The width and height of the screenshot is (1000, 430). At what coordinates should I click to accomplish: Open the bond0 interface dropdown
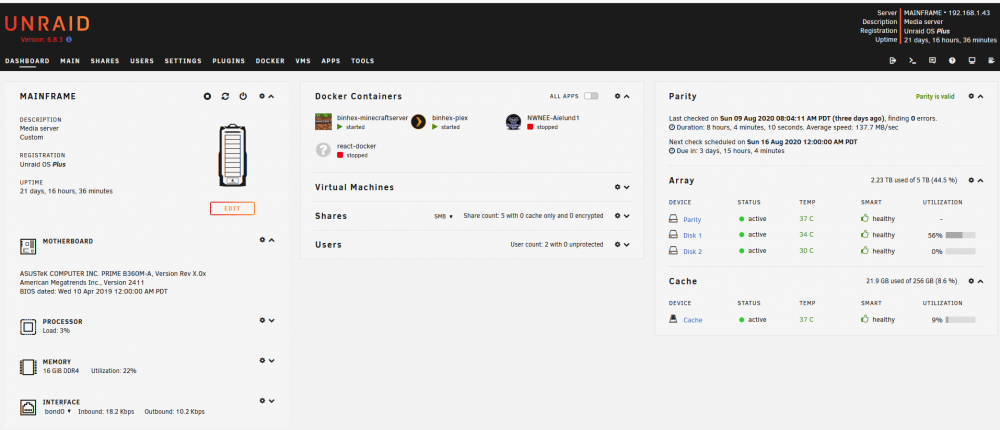[x=57, y=412]
